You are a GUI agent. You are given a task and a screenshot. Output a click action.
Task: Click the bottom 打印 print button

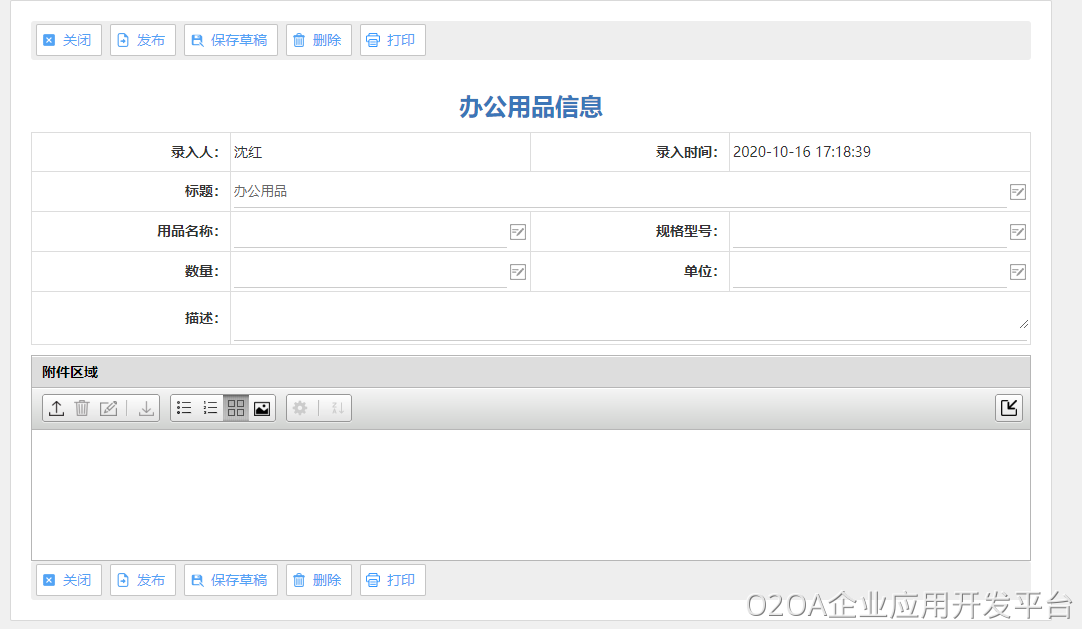point(393,580)
